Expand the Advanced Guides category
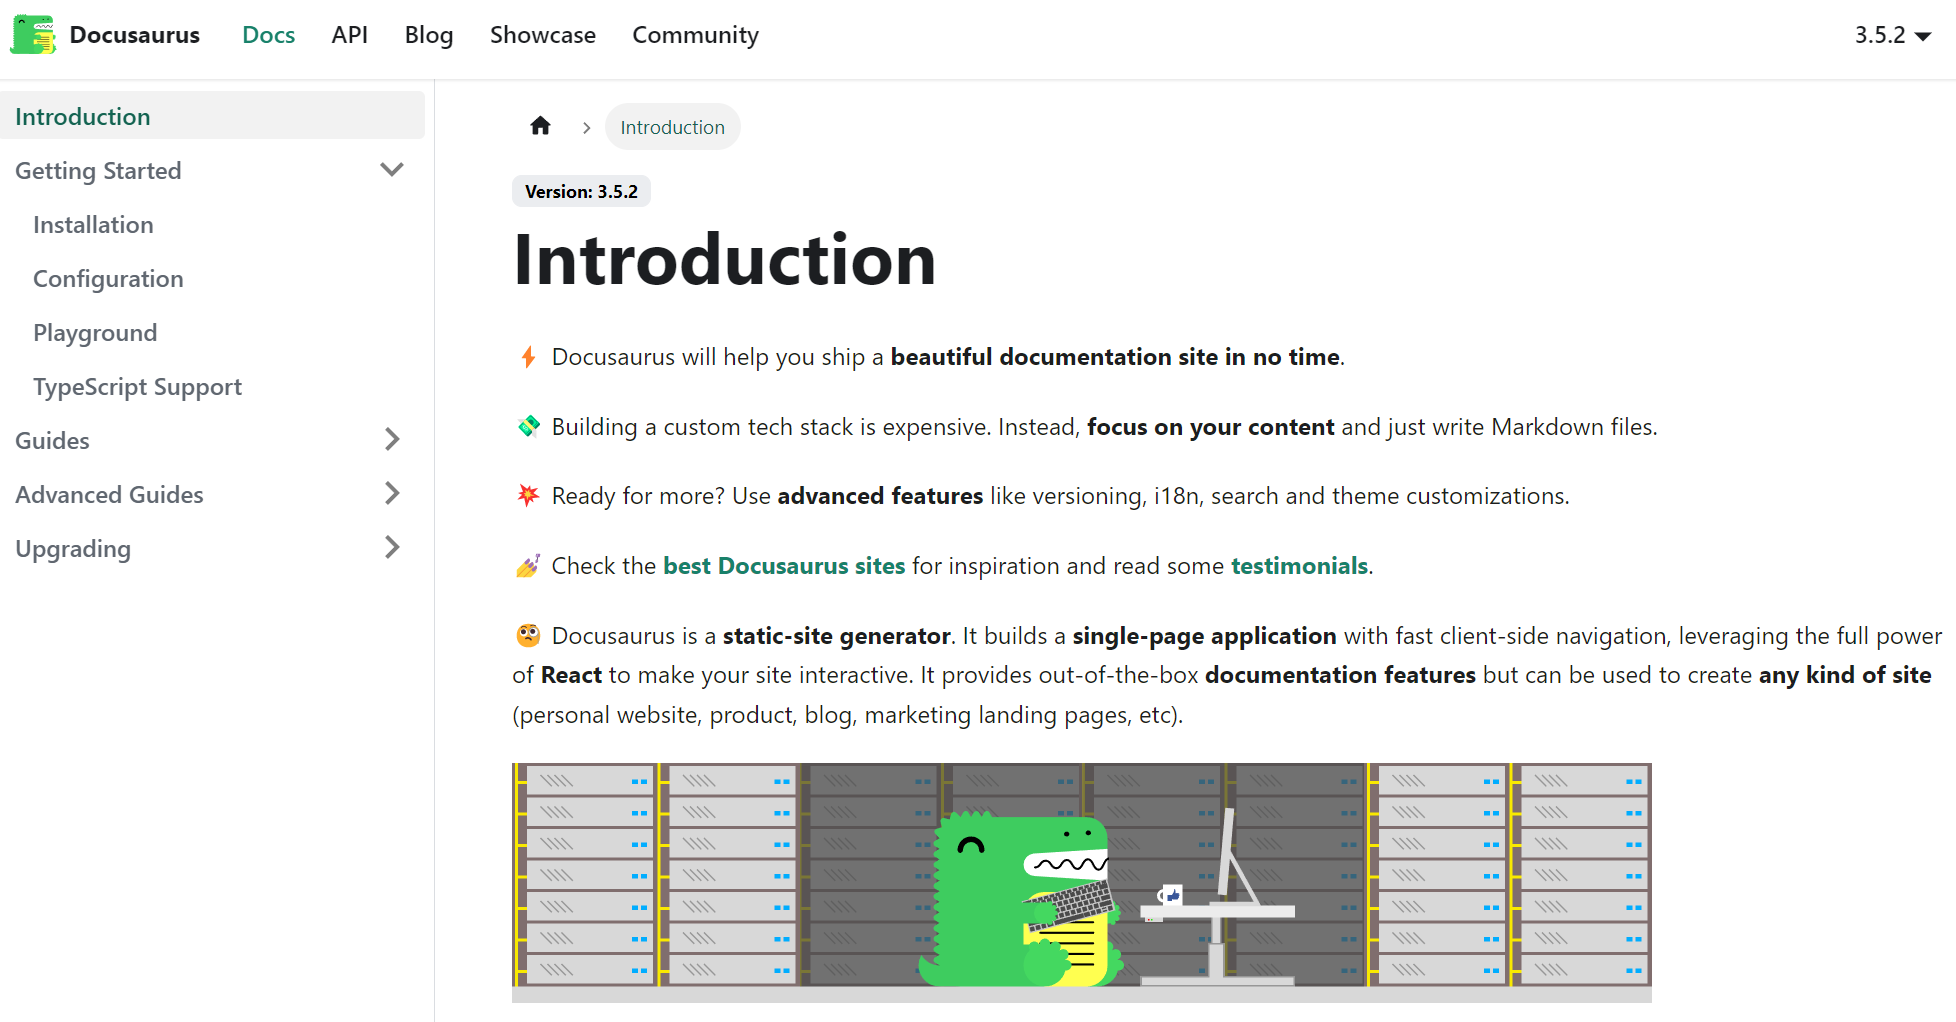This screenshot has width=1956, height=1022. [392, 494]
